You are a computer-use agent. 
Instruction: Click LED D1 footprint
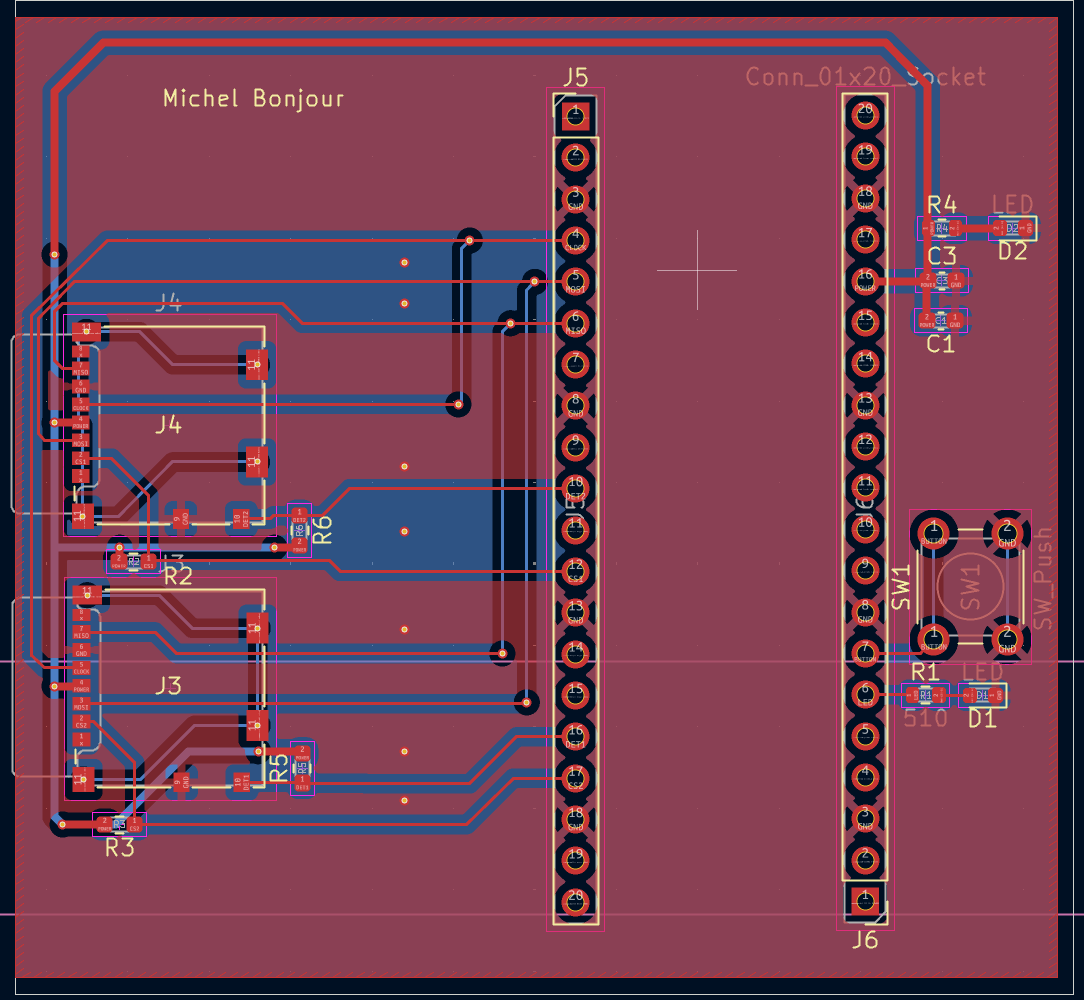[982, 695]
